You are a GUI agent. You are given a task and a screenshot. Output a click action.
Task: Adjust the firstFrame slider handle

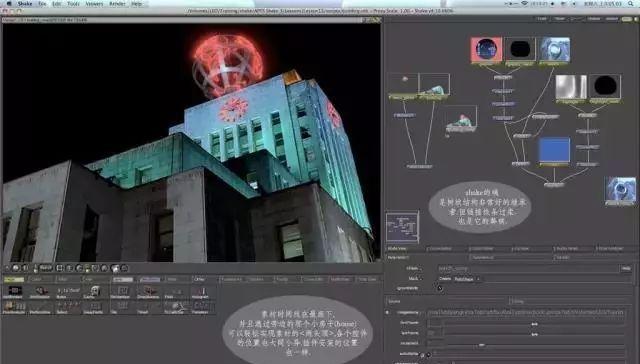(x=534, y=324)
